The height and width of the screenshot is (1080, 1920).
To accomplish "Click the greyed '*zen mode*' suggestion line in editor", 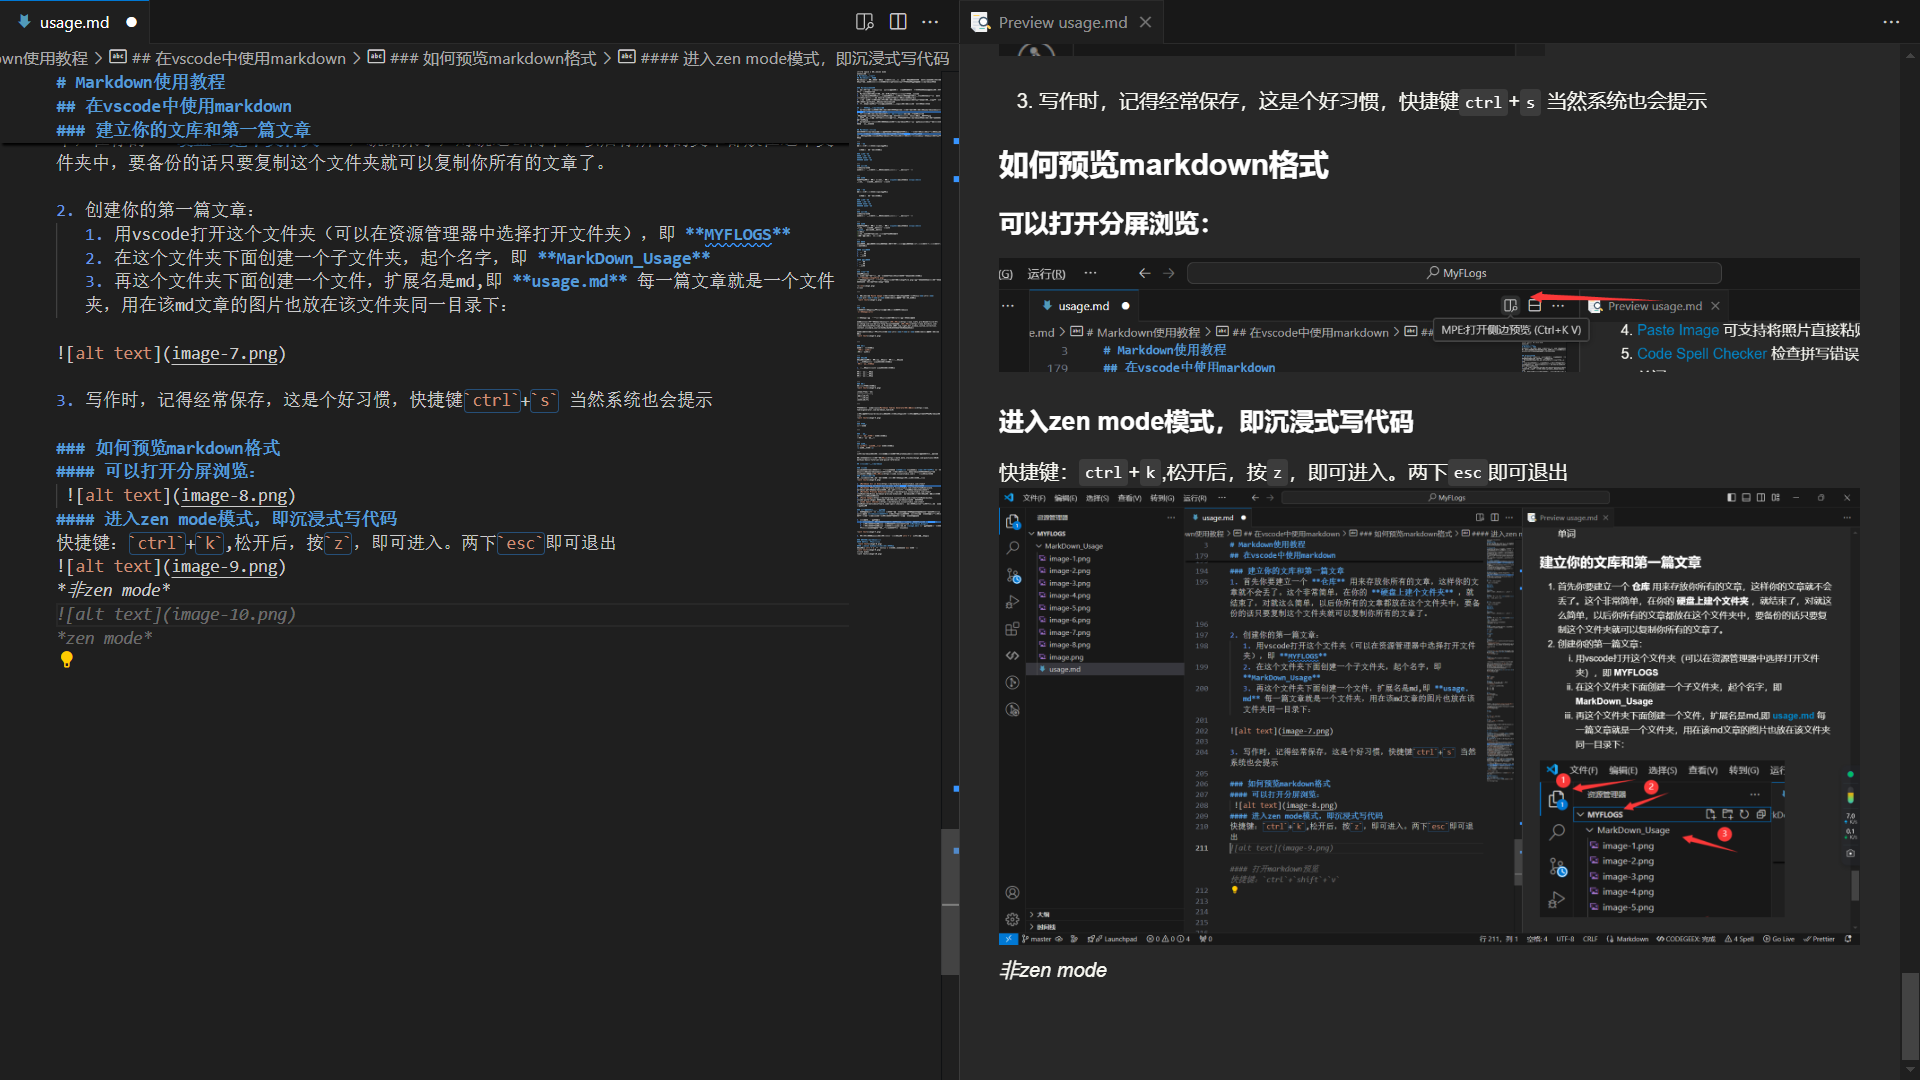I will tap(105, 638).
